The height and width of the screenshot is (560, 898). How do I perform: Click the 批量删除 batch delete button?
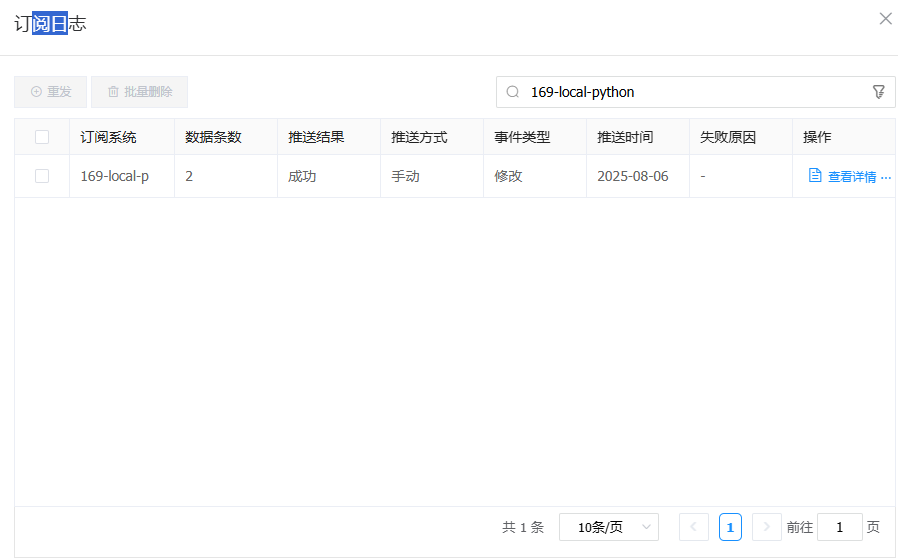pyautogui.click(x=140, y=92)
